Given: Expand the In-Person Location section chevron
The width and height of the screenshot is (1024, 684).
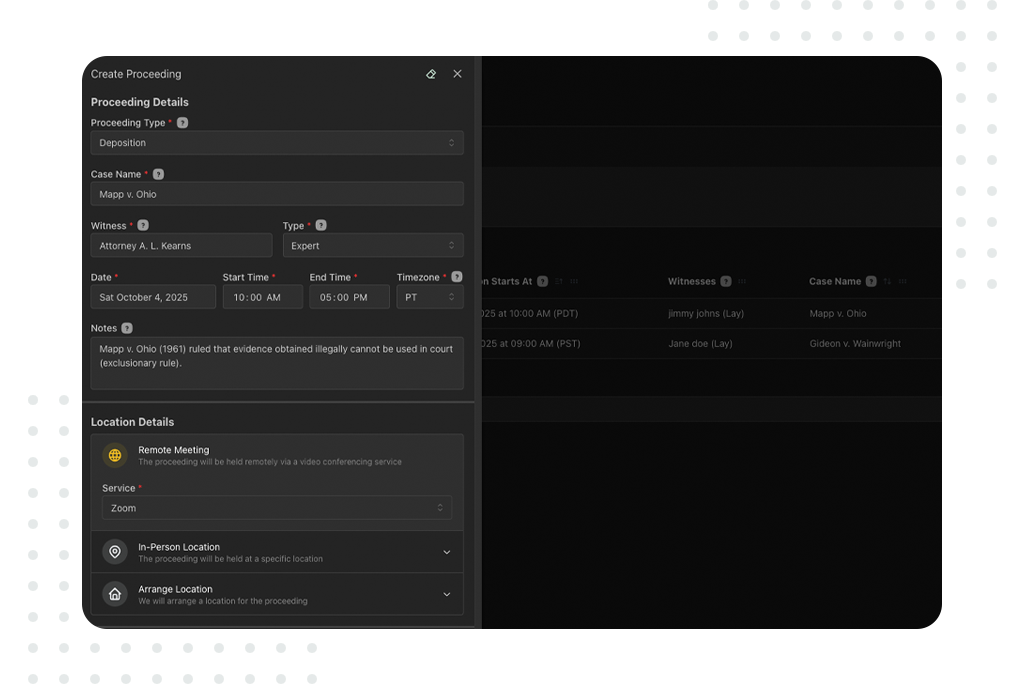Looking at the screenshot, I should coord(446,552).
